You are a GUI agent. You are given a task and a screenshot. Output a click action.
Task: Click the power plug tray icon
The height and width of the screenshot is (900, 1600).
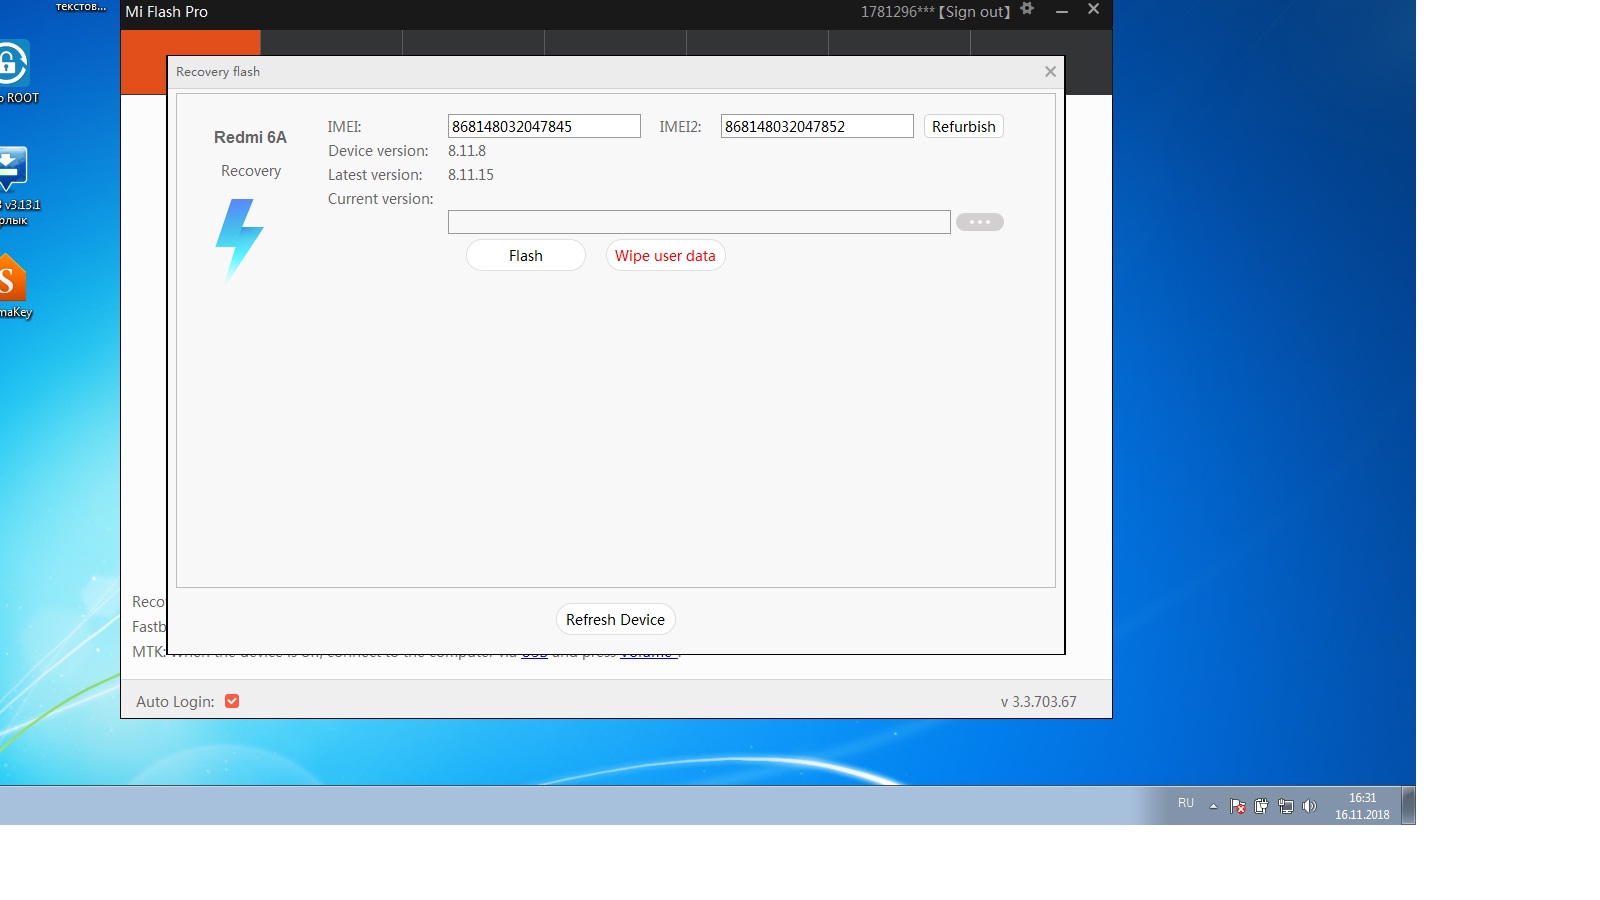pos(1261,806)
